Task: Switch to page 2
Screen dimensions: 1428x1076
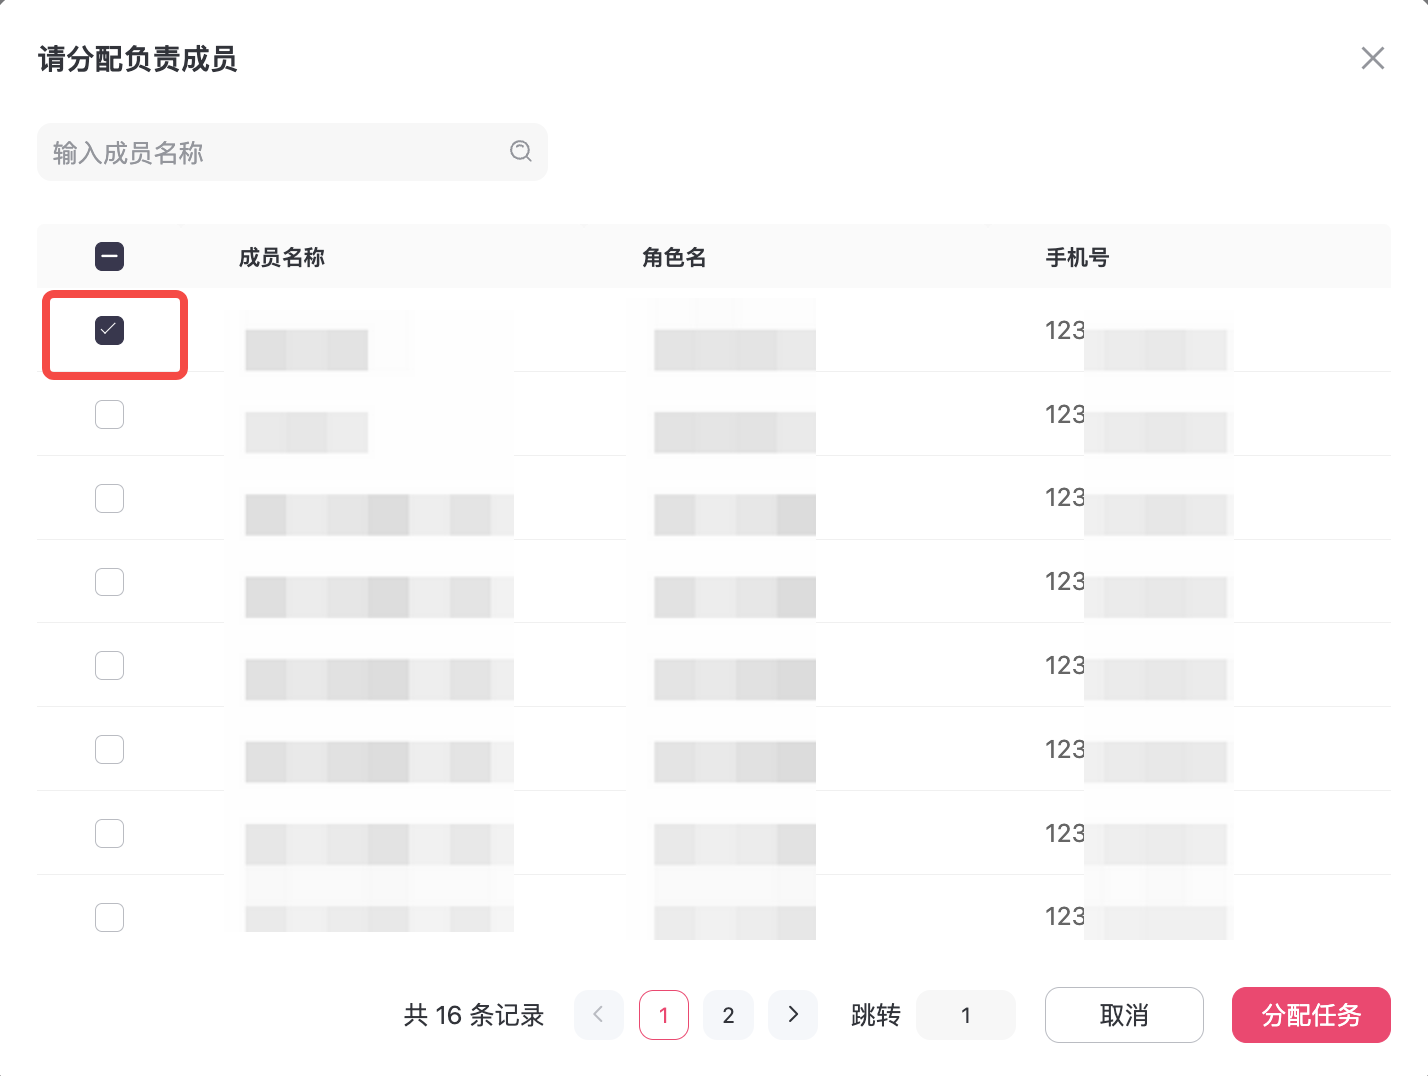Action: point(728,1015)
